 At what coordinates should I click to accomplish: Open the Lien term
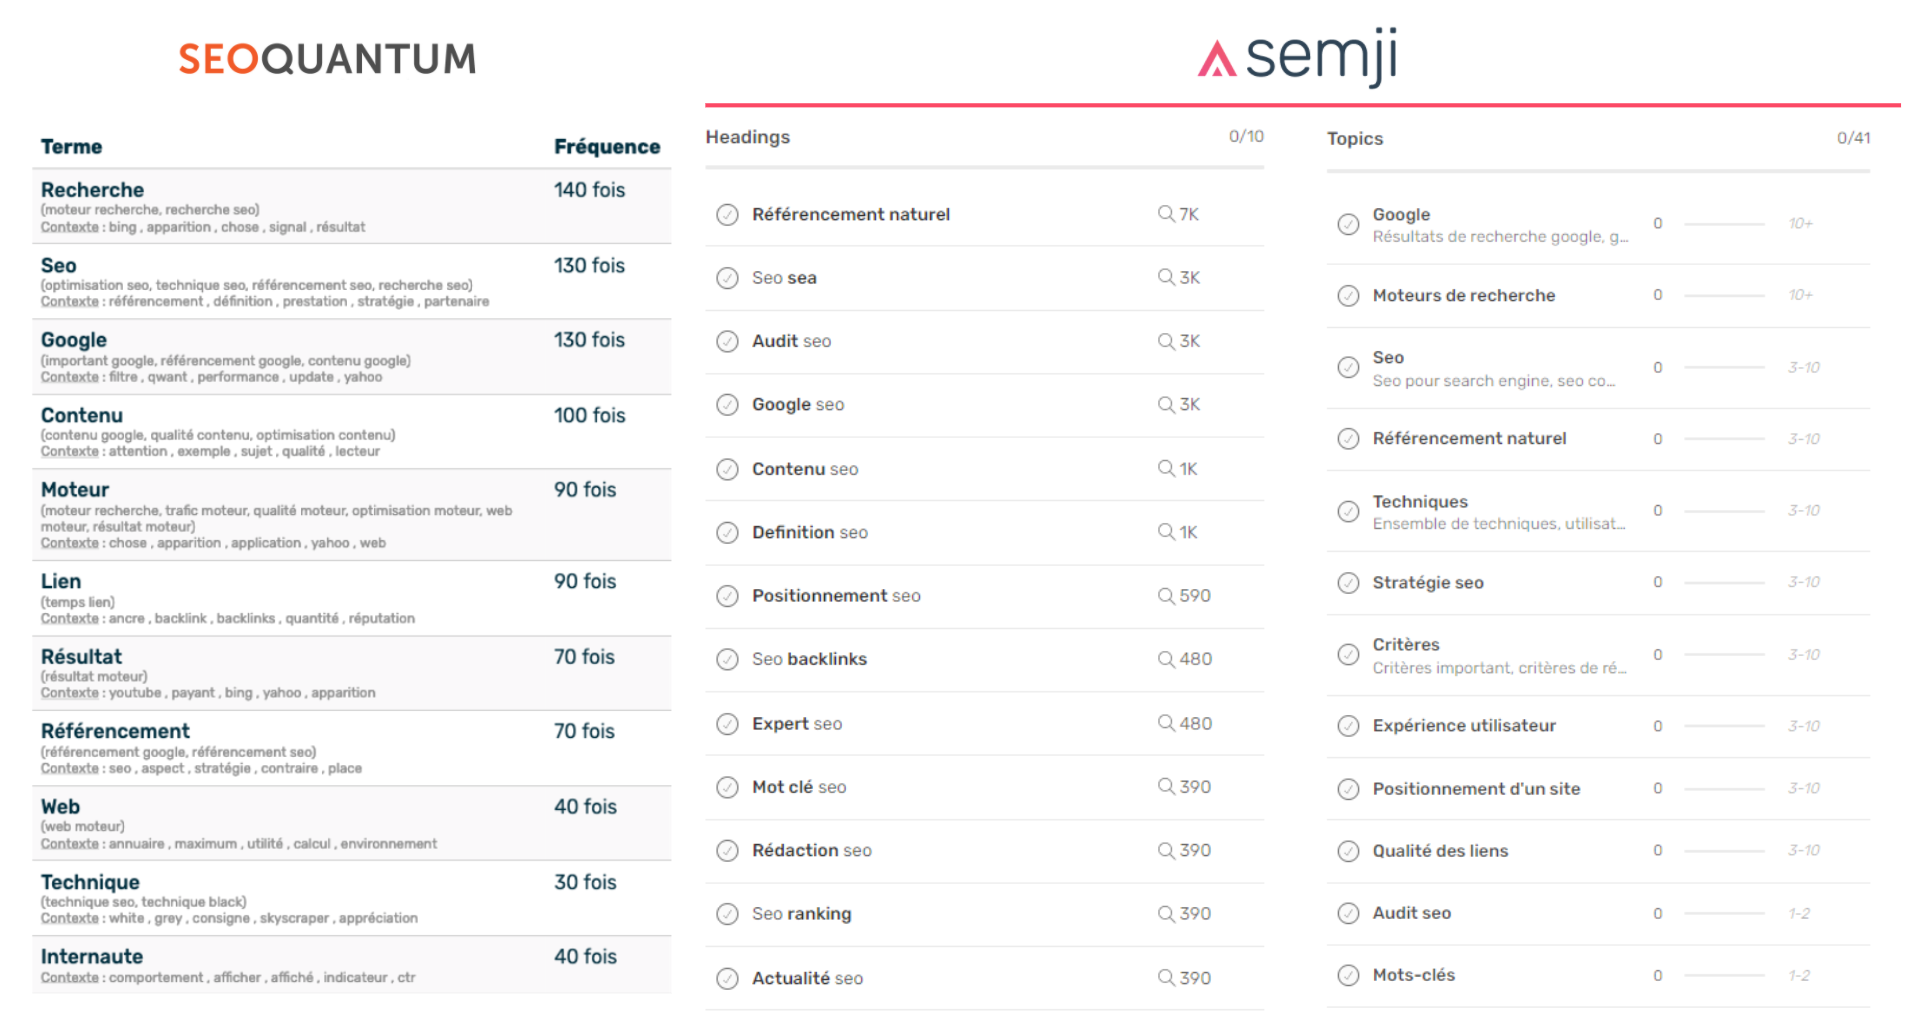[x=61, y=581]
